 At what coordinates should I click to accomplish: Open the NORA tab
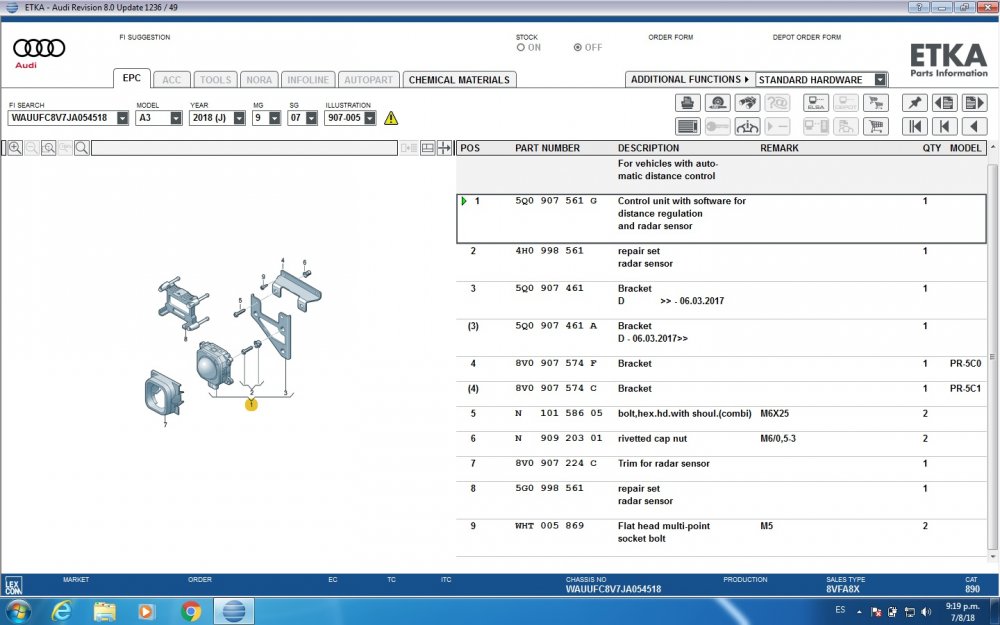tap(259, 80)
